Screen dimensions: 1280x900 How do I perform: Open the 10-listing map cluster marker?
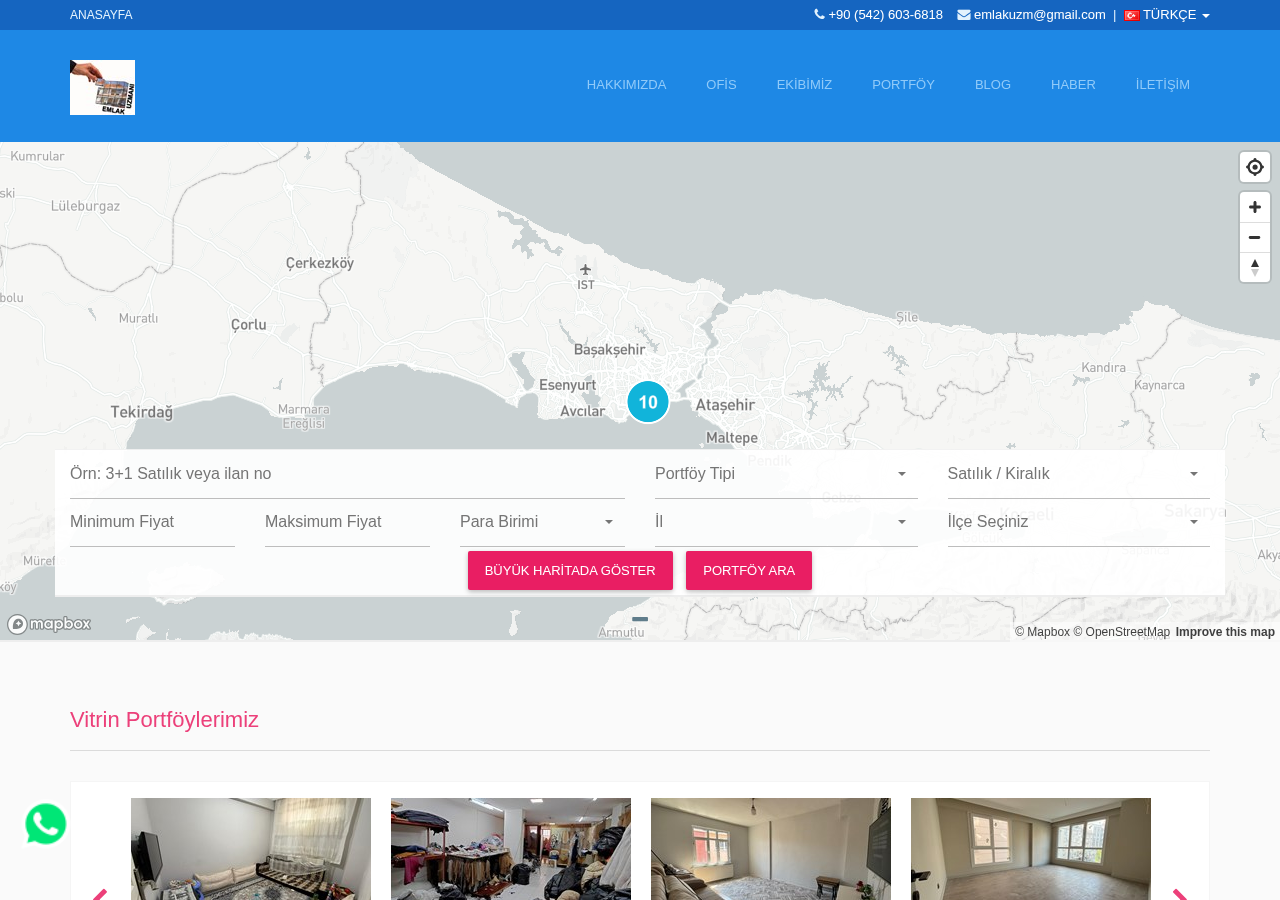648,402
